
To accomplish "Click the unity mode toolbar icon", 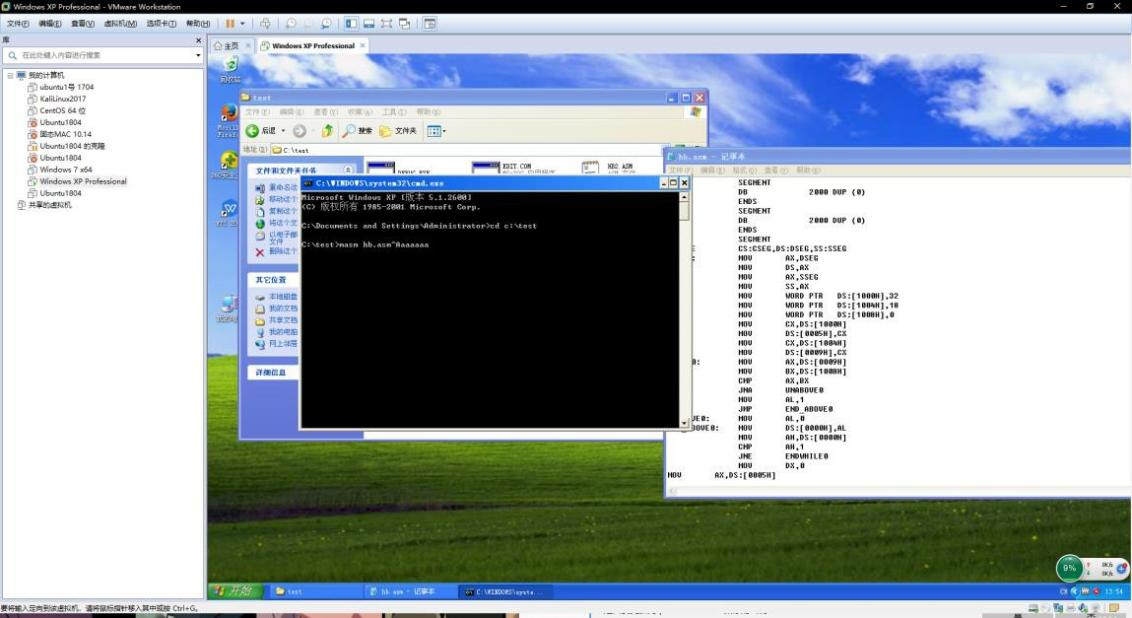I will (404, 24).
